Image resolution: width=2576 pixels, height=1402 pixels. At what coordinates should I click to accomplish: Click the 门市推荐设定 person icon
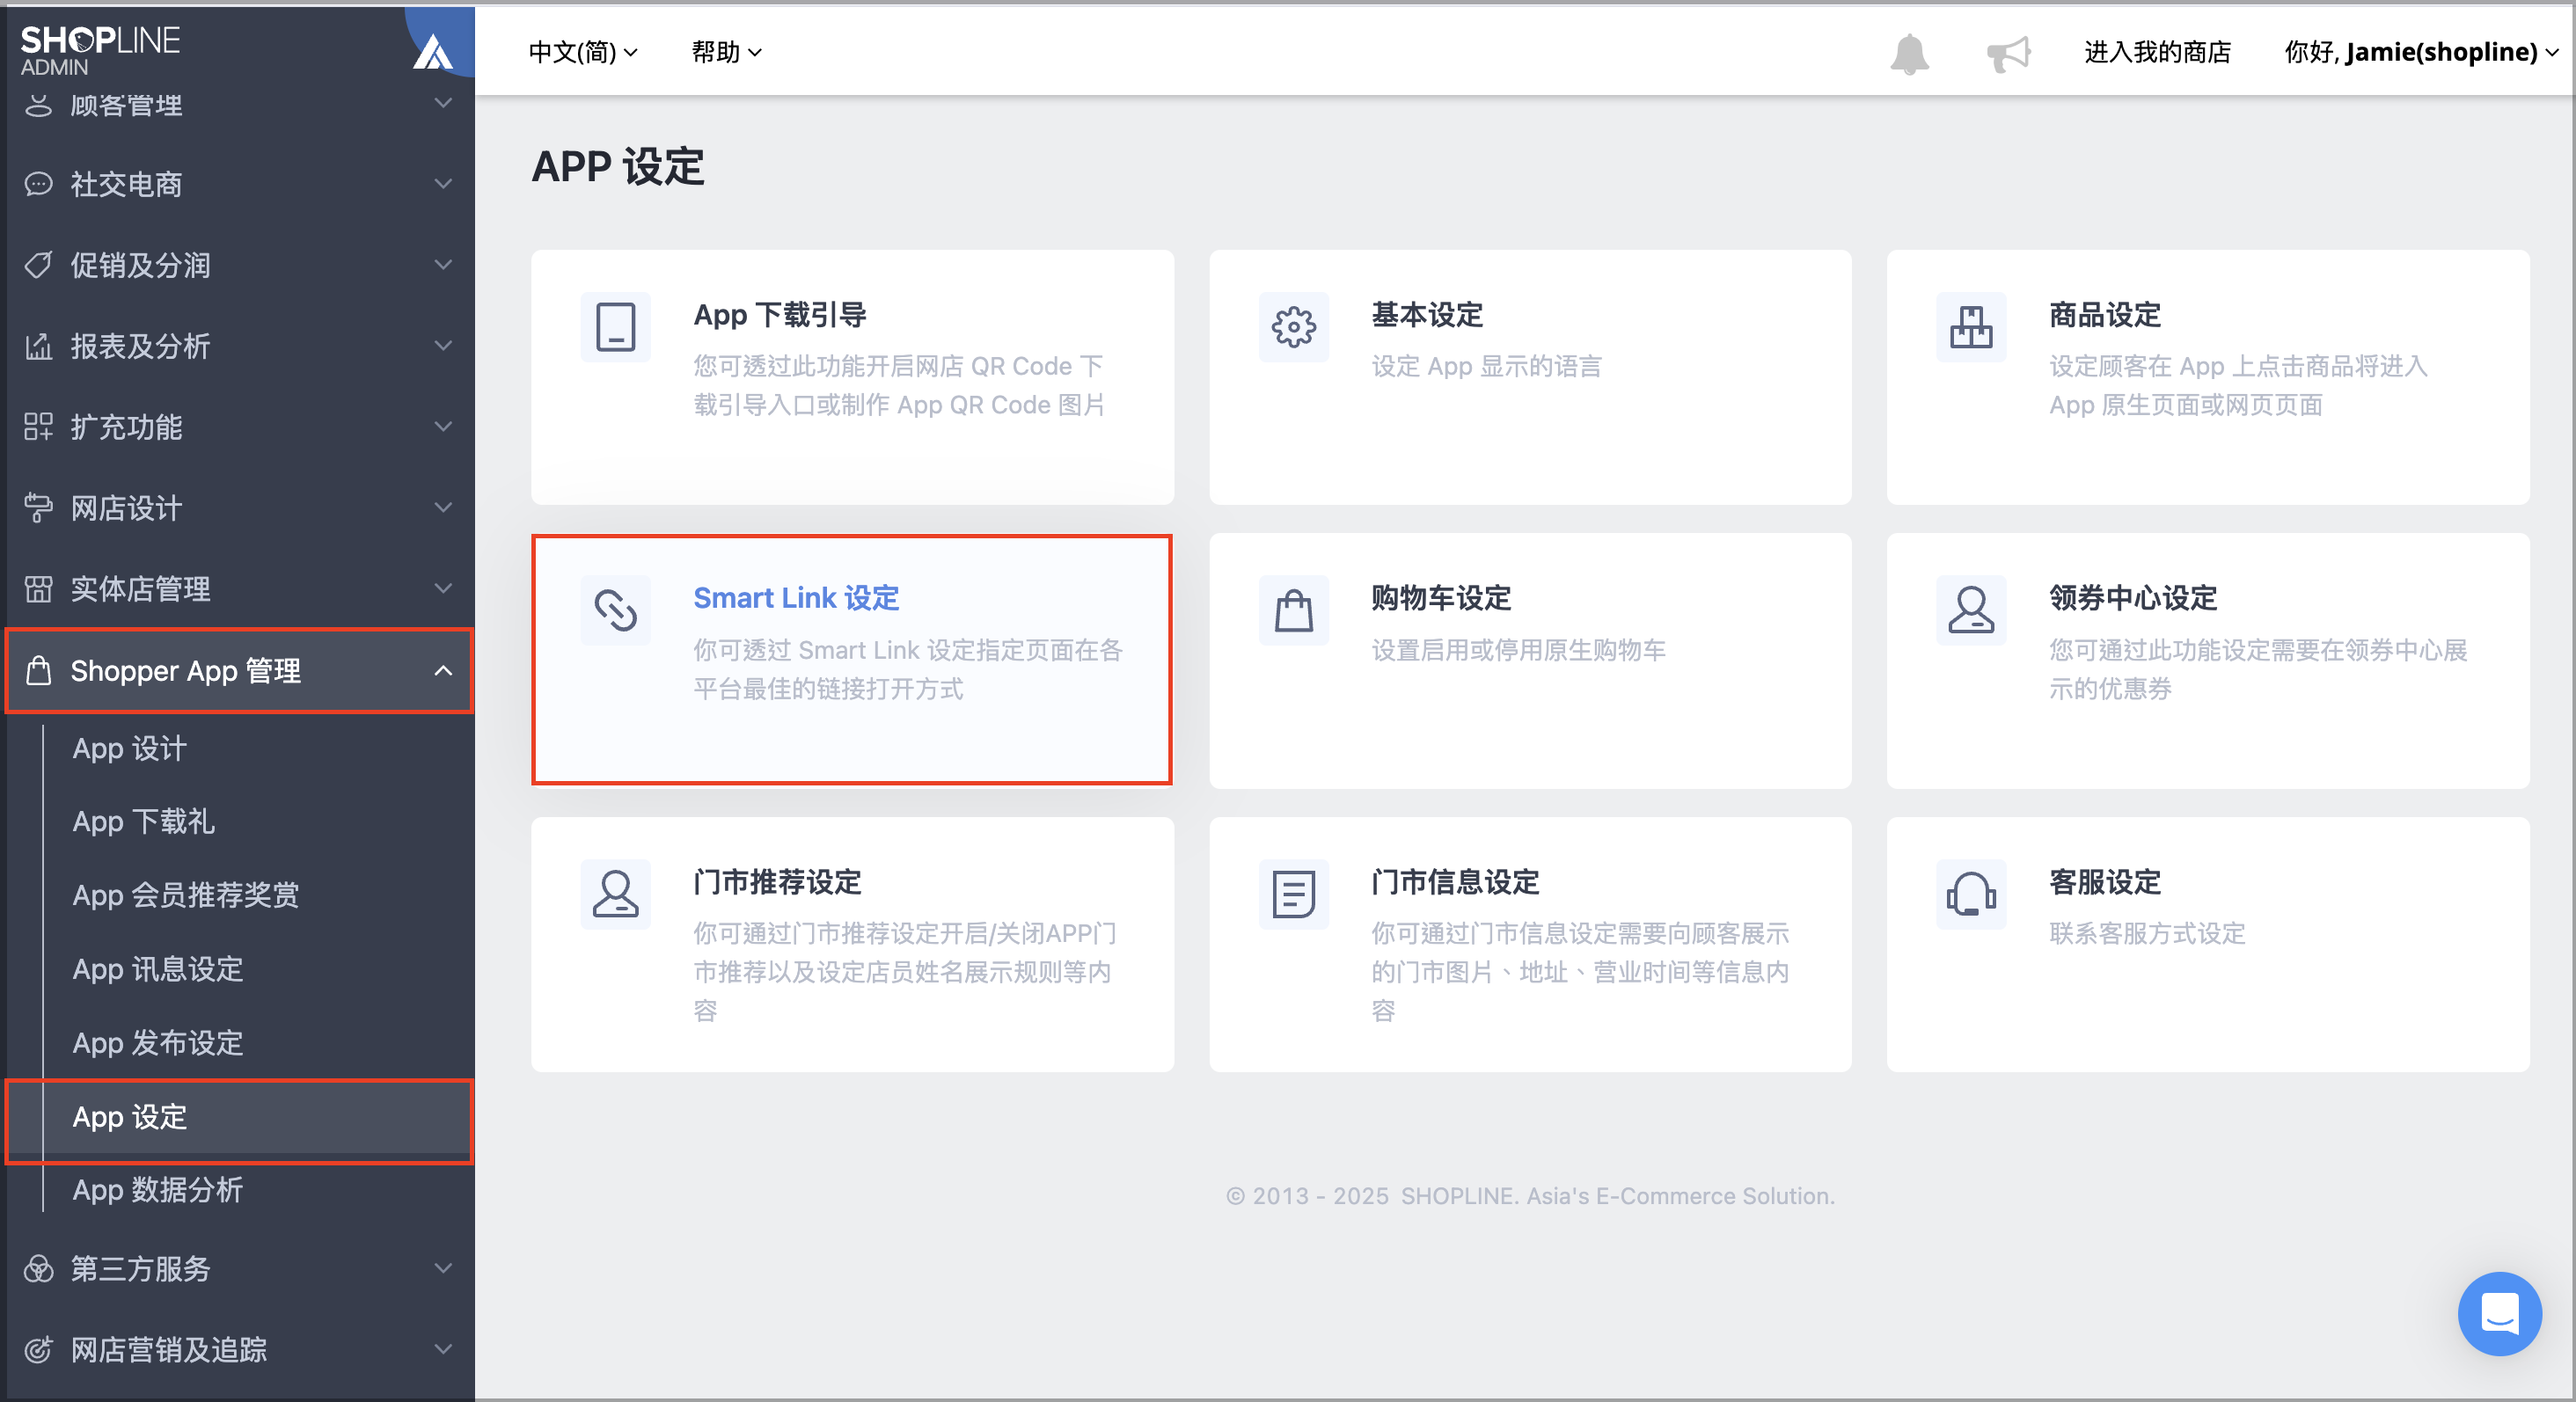tap(616, 894)
